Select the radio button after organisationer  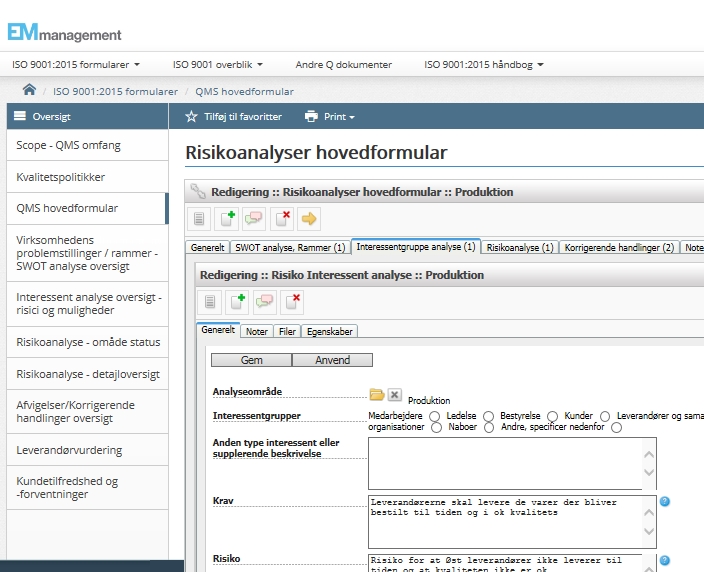pyautogui.click(x=436, y=427)
